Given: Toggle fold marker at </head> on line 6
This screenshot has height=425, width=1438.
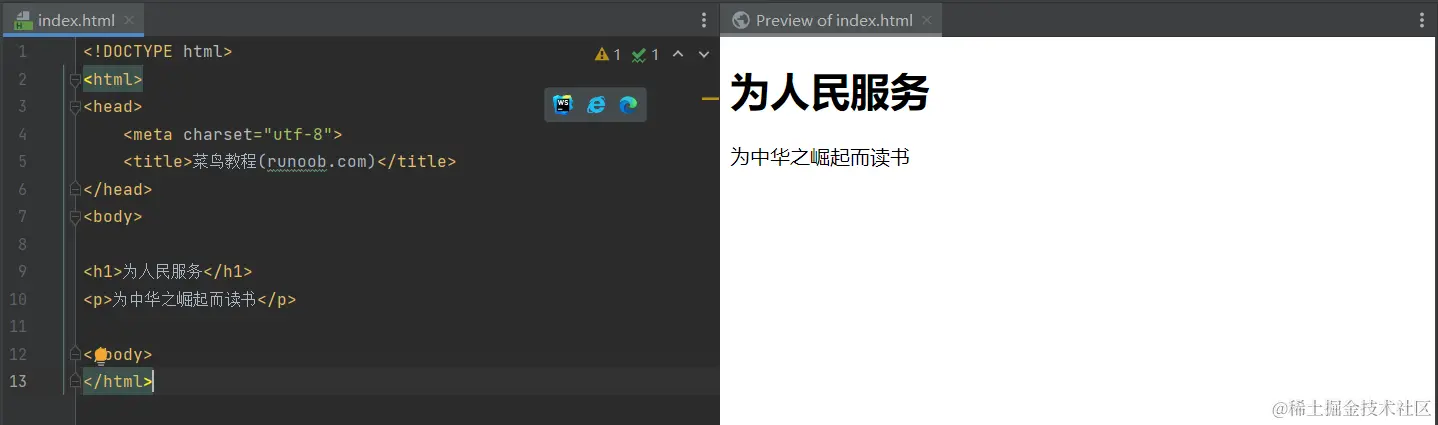Looking at the screenshot, I should (x=75, y=188).
